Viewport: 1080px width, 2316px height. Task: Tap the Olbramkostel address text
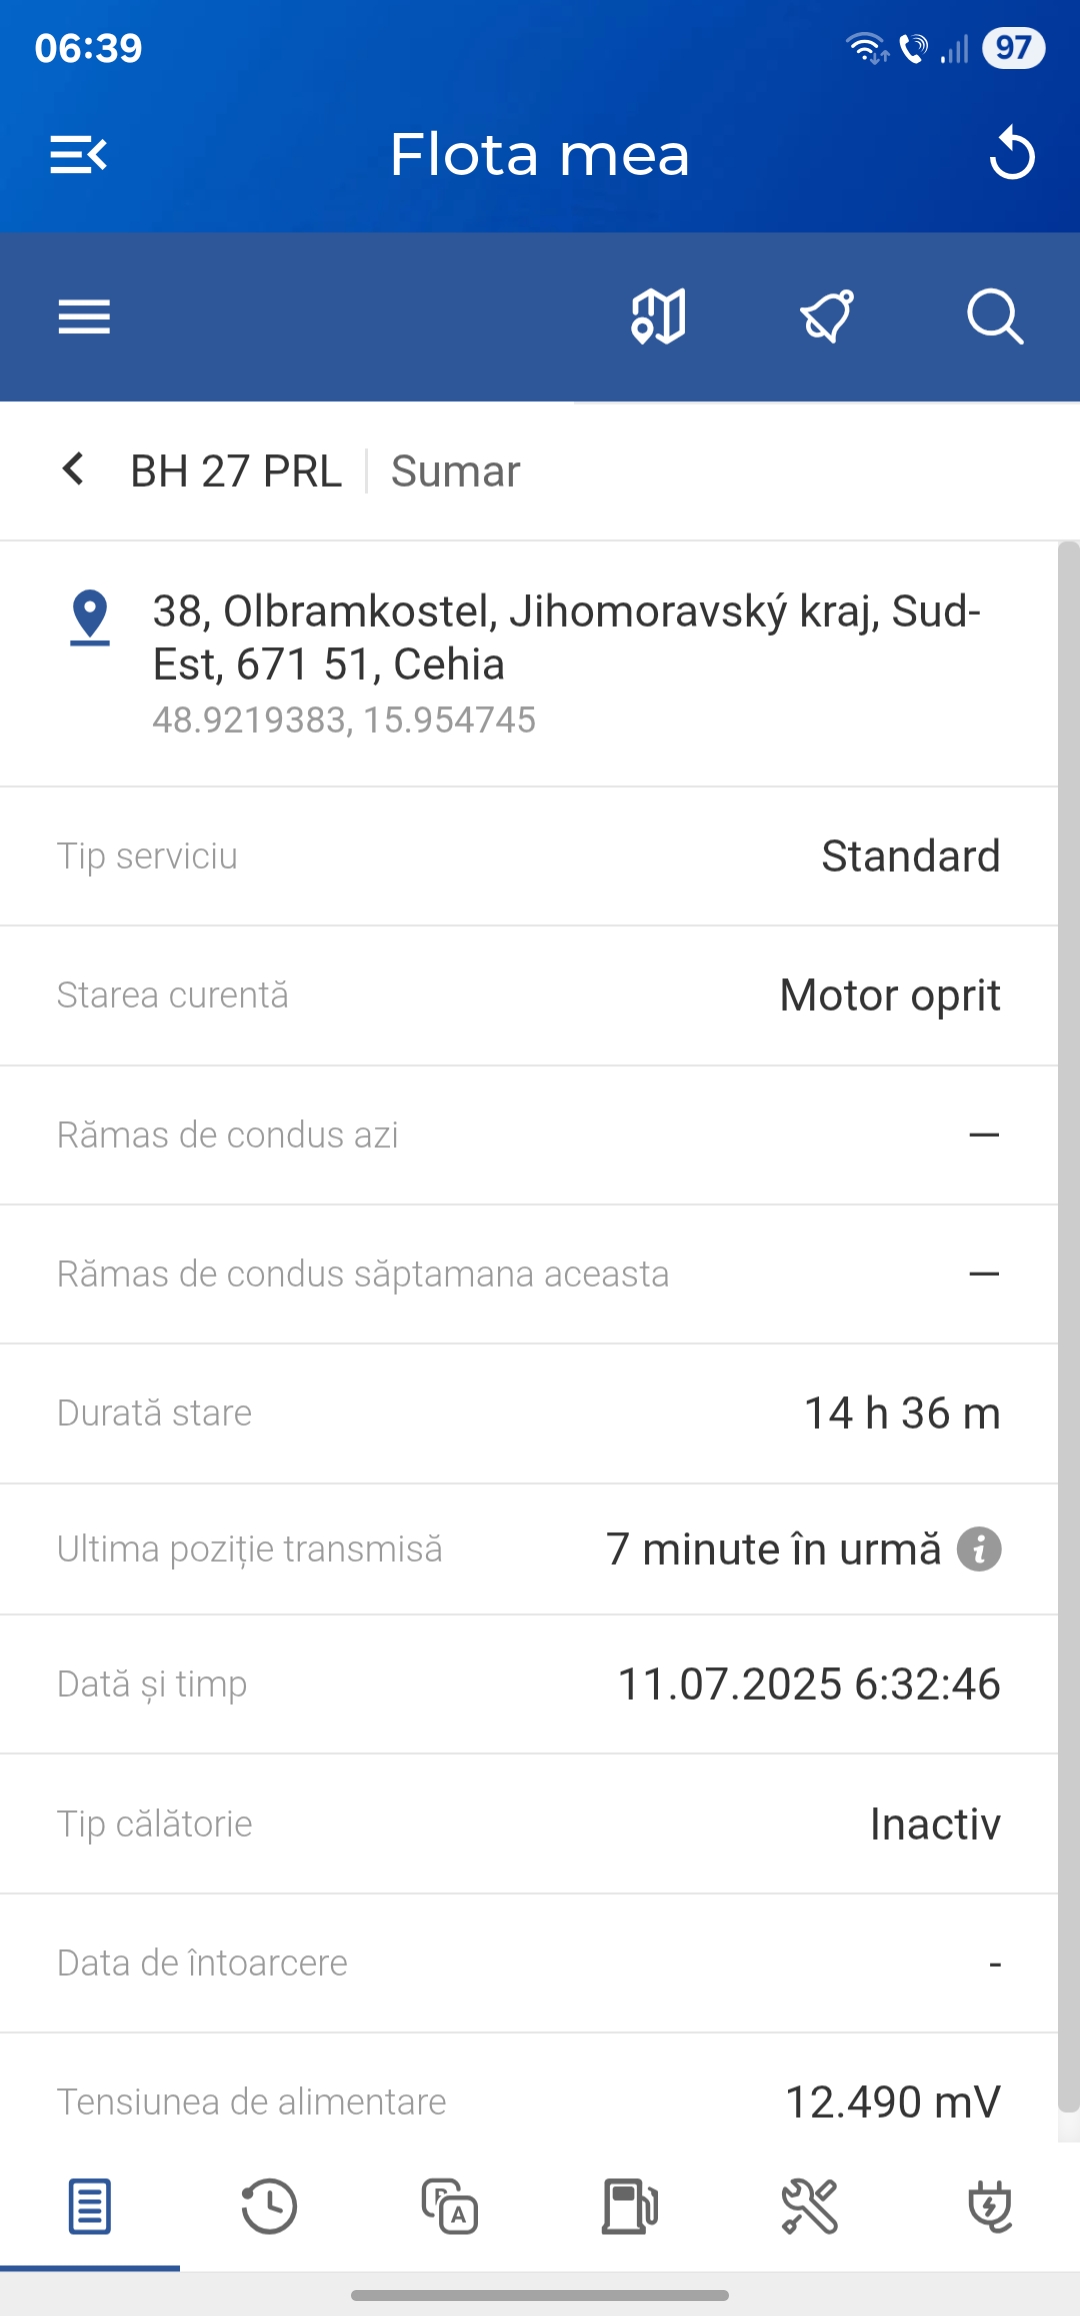pyautogui.click(x=566, y=637)
